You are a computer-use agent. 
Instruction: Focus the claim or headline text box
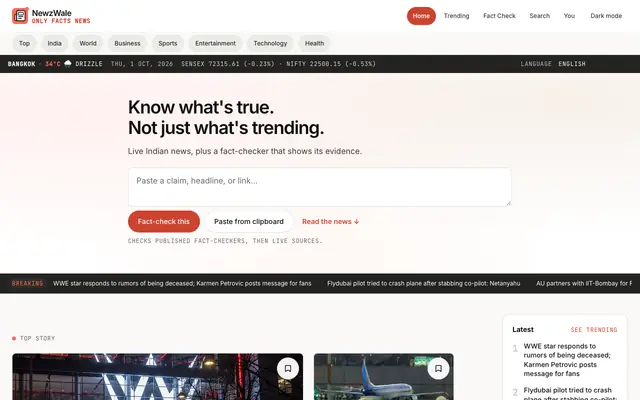320,187
